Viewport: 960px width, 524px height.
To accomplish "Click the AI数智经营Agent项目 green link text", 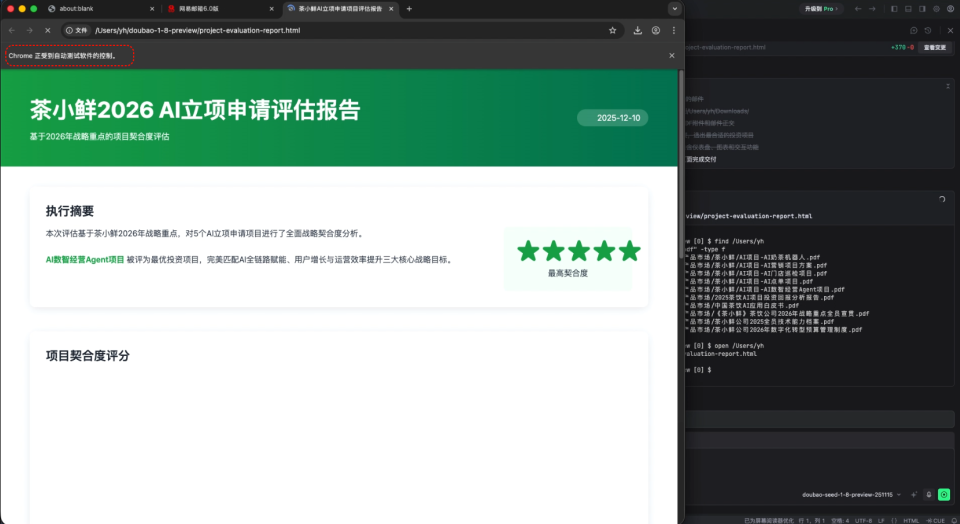I will 84,260.
